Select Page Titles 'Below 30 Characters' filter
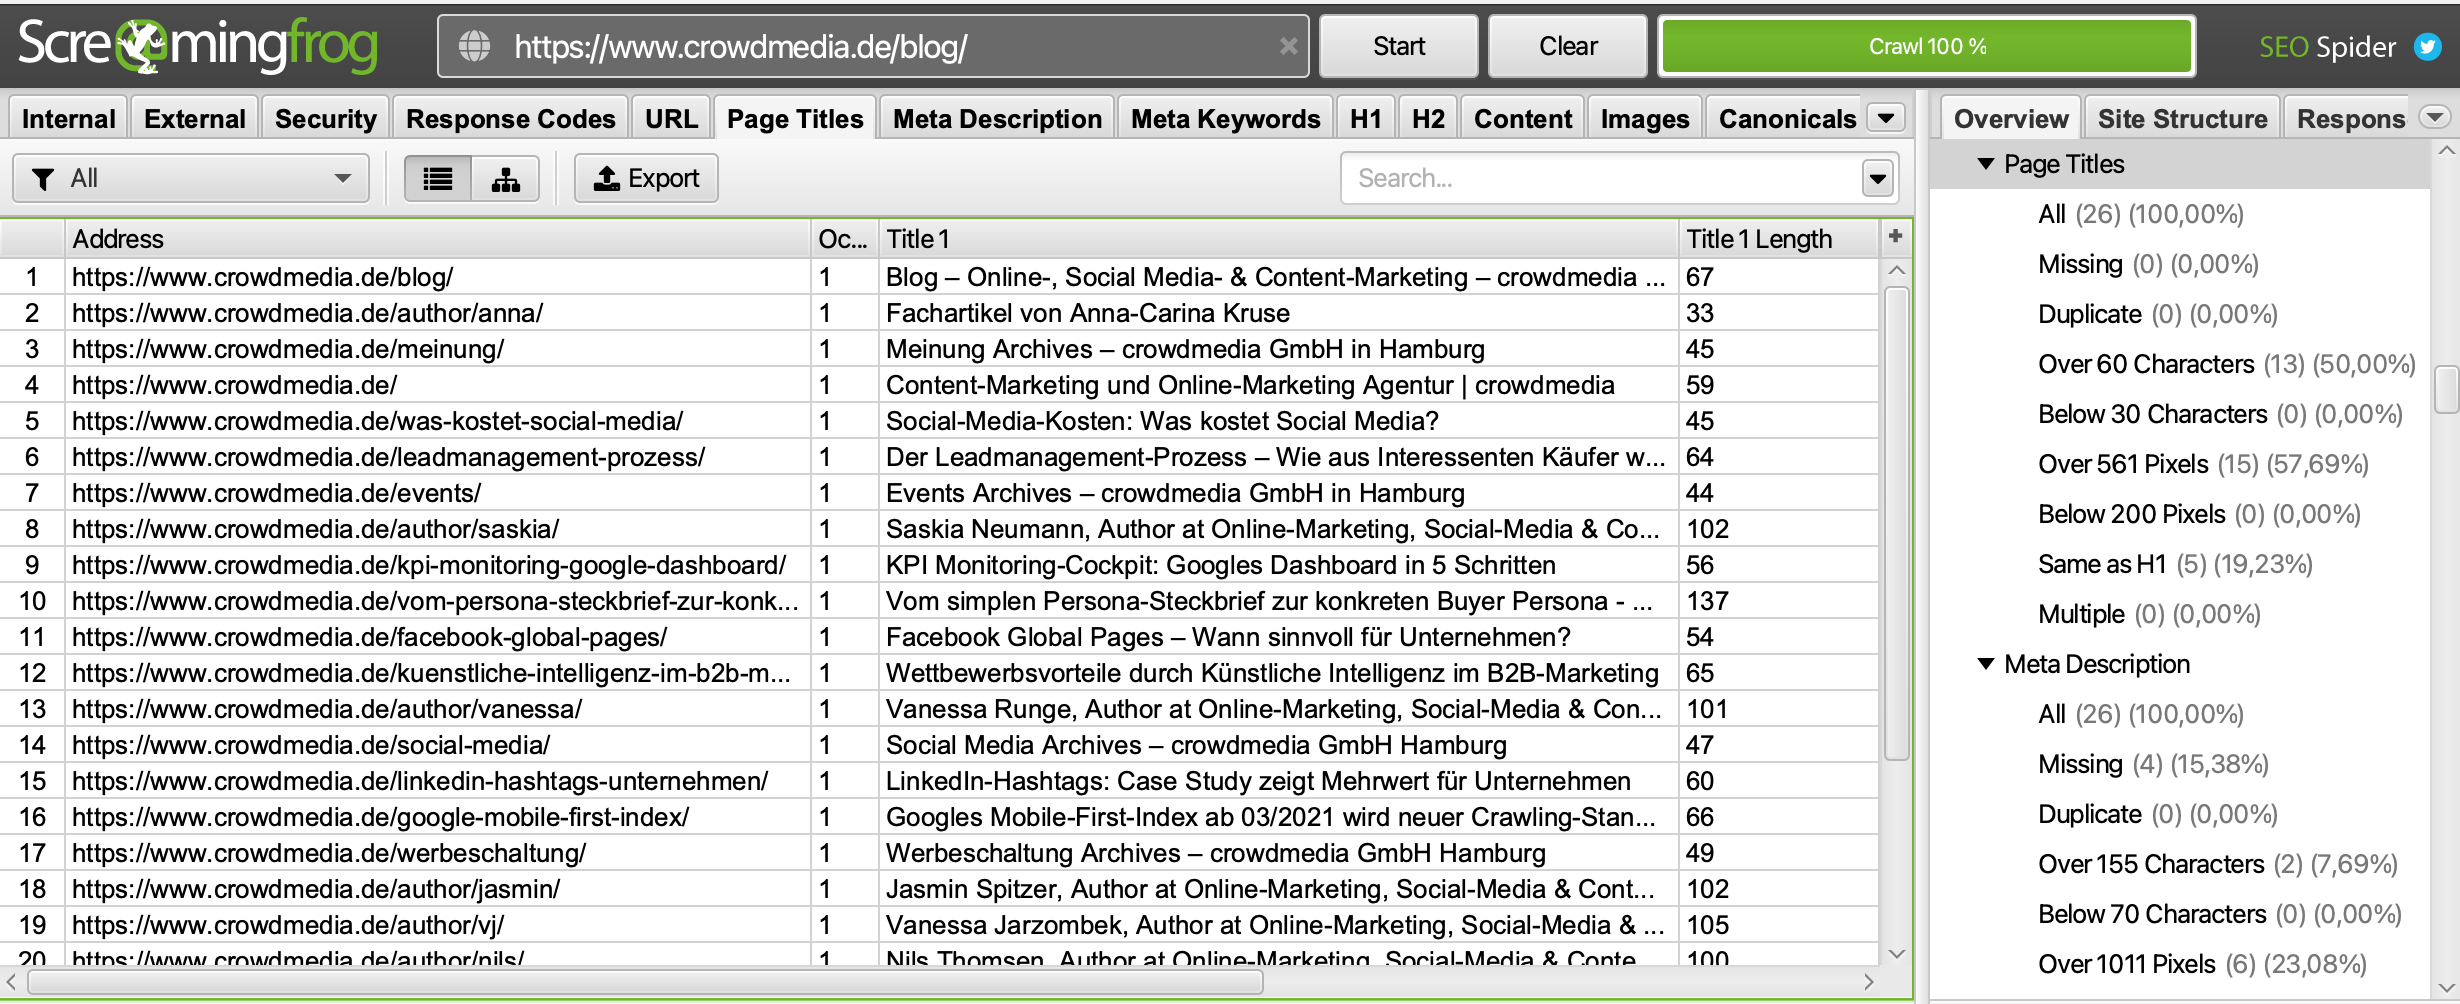This screenshot has width=2460, height=1004. [x=2220, y=414]
